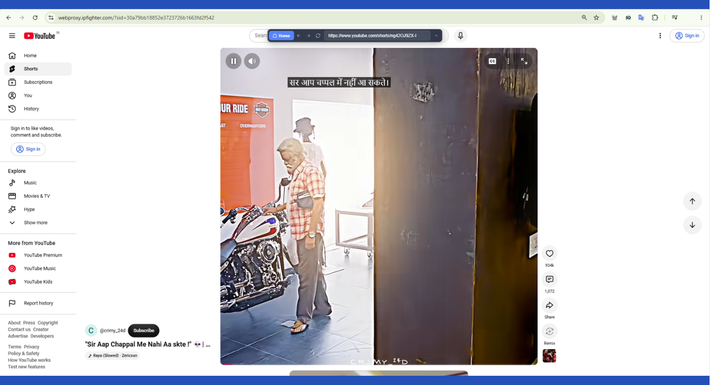Toggle closed captions on the video

[492, 61]
